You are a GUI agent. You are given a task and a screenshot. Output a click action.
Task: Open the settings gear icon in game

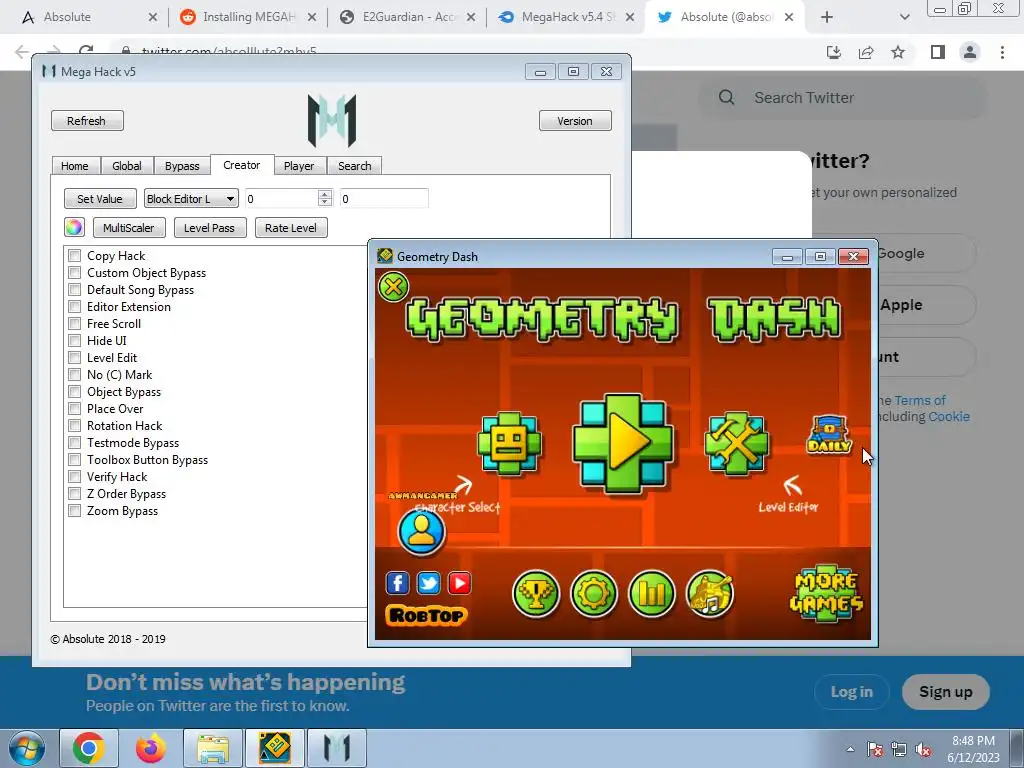(594, 594)
